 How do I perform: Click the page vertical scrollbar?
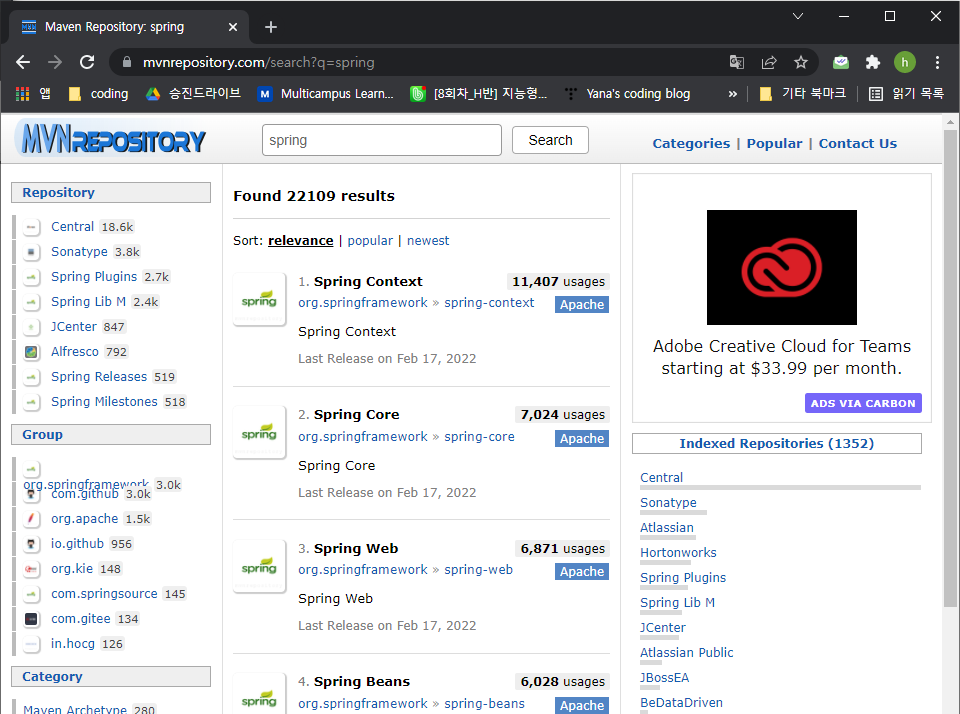point(950,367)
